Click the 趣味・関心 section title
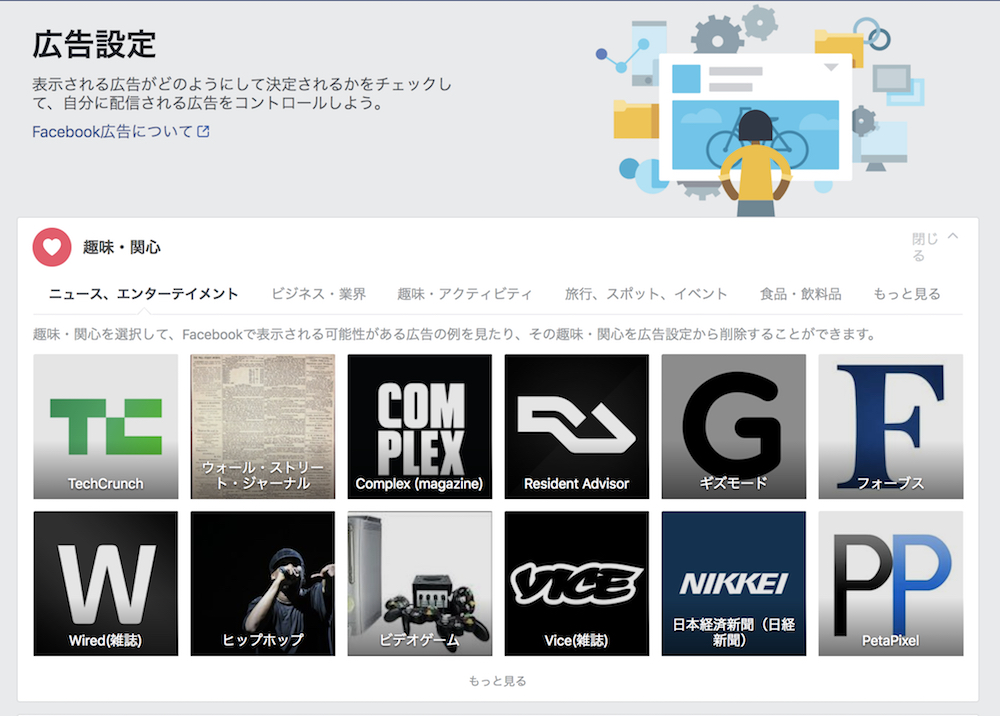This screenshot has height=716, width=1000. 122,247
